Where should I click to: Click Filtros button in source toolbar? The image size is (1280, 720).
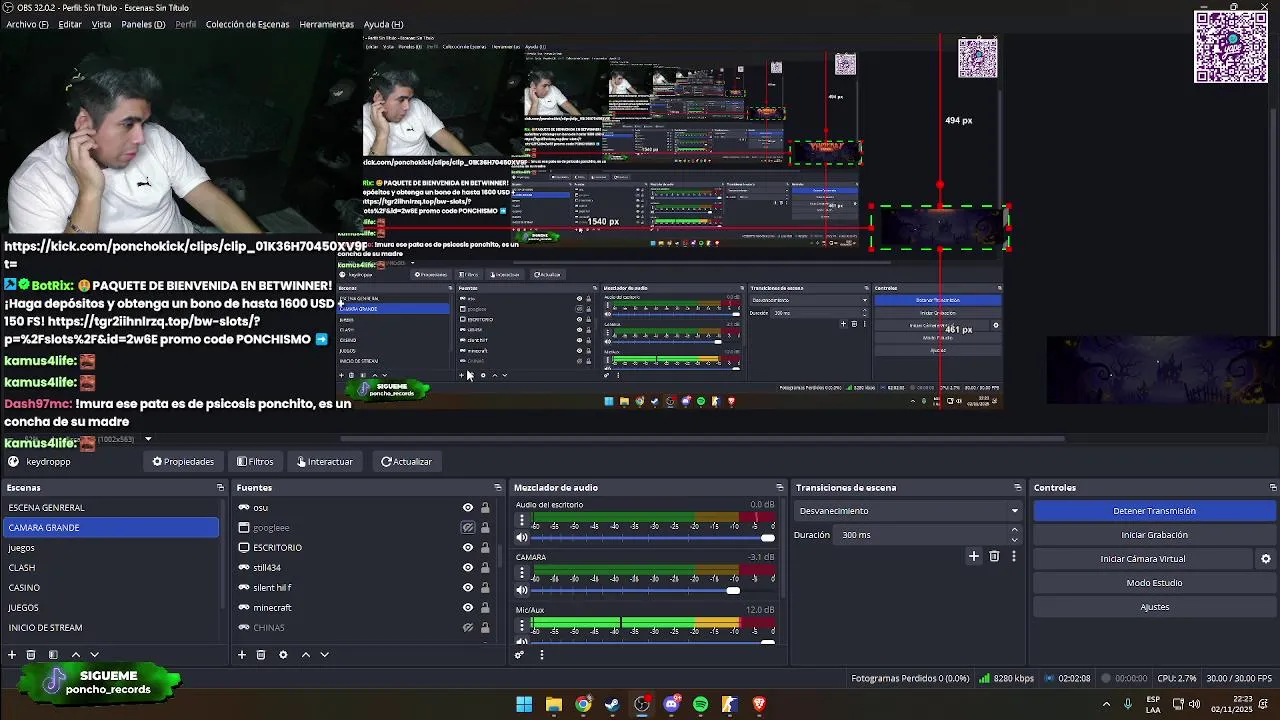tap(255, 462)
